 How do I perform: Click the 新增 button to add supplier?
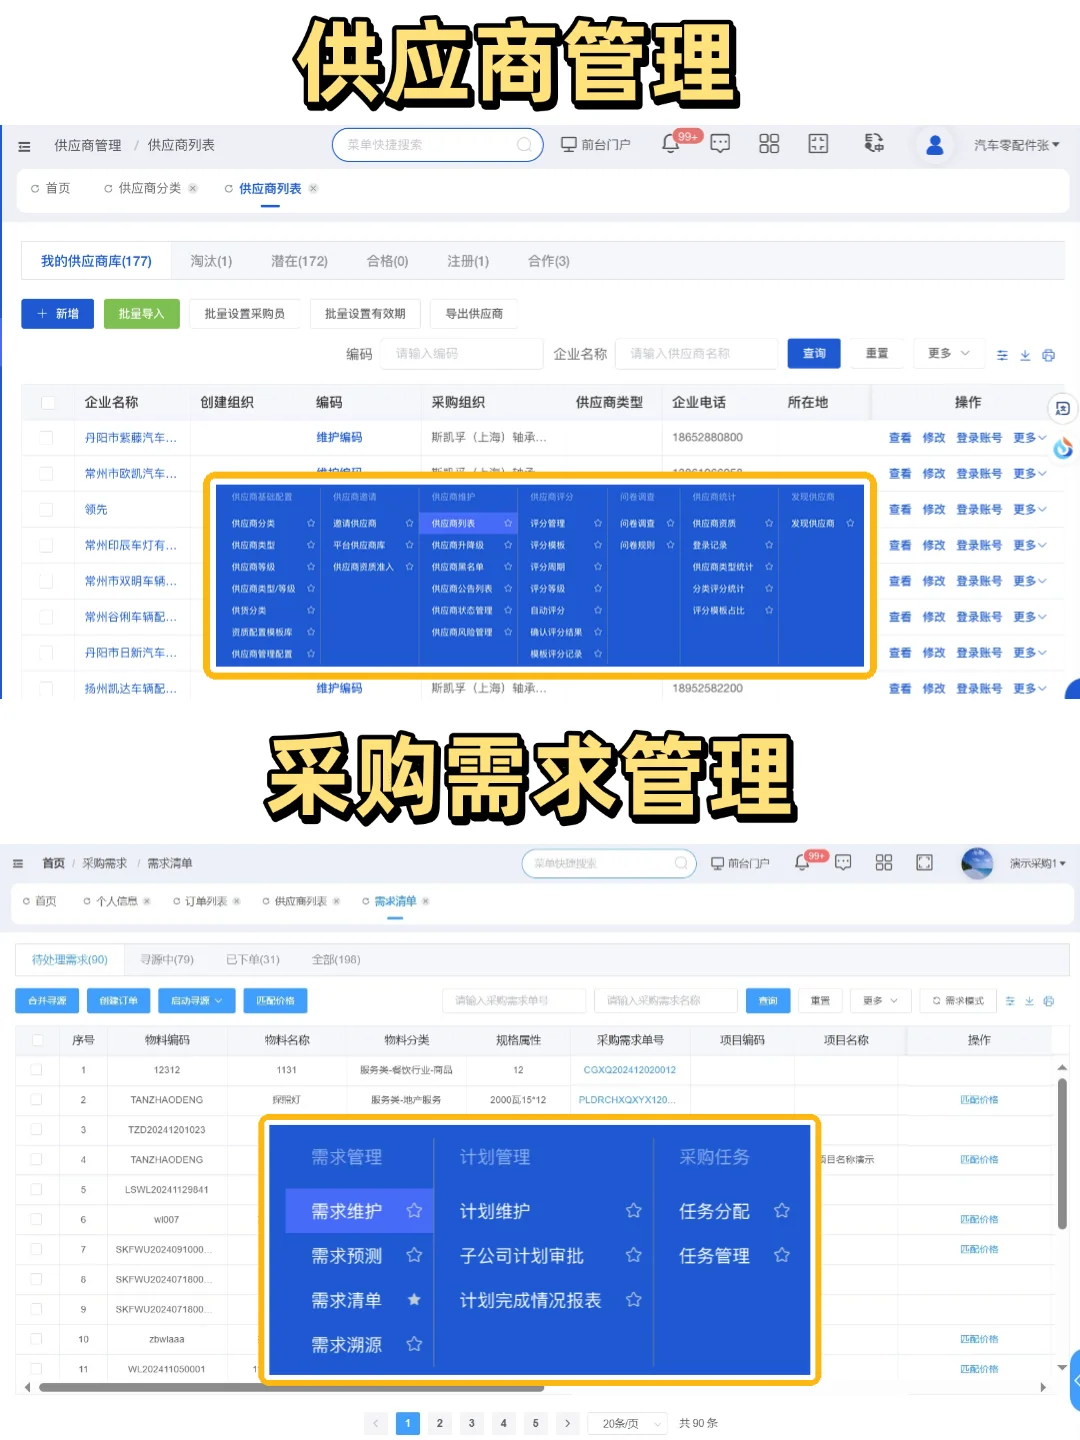point(57,313)
